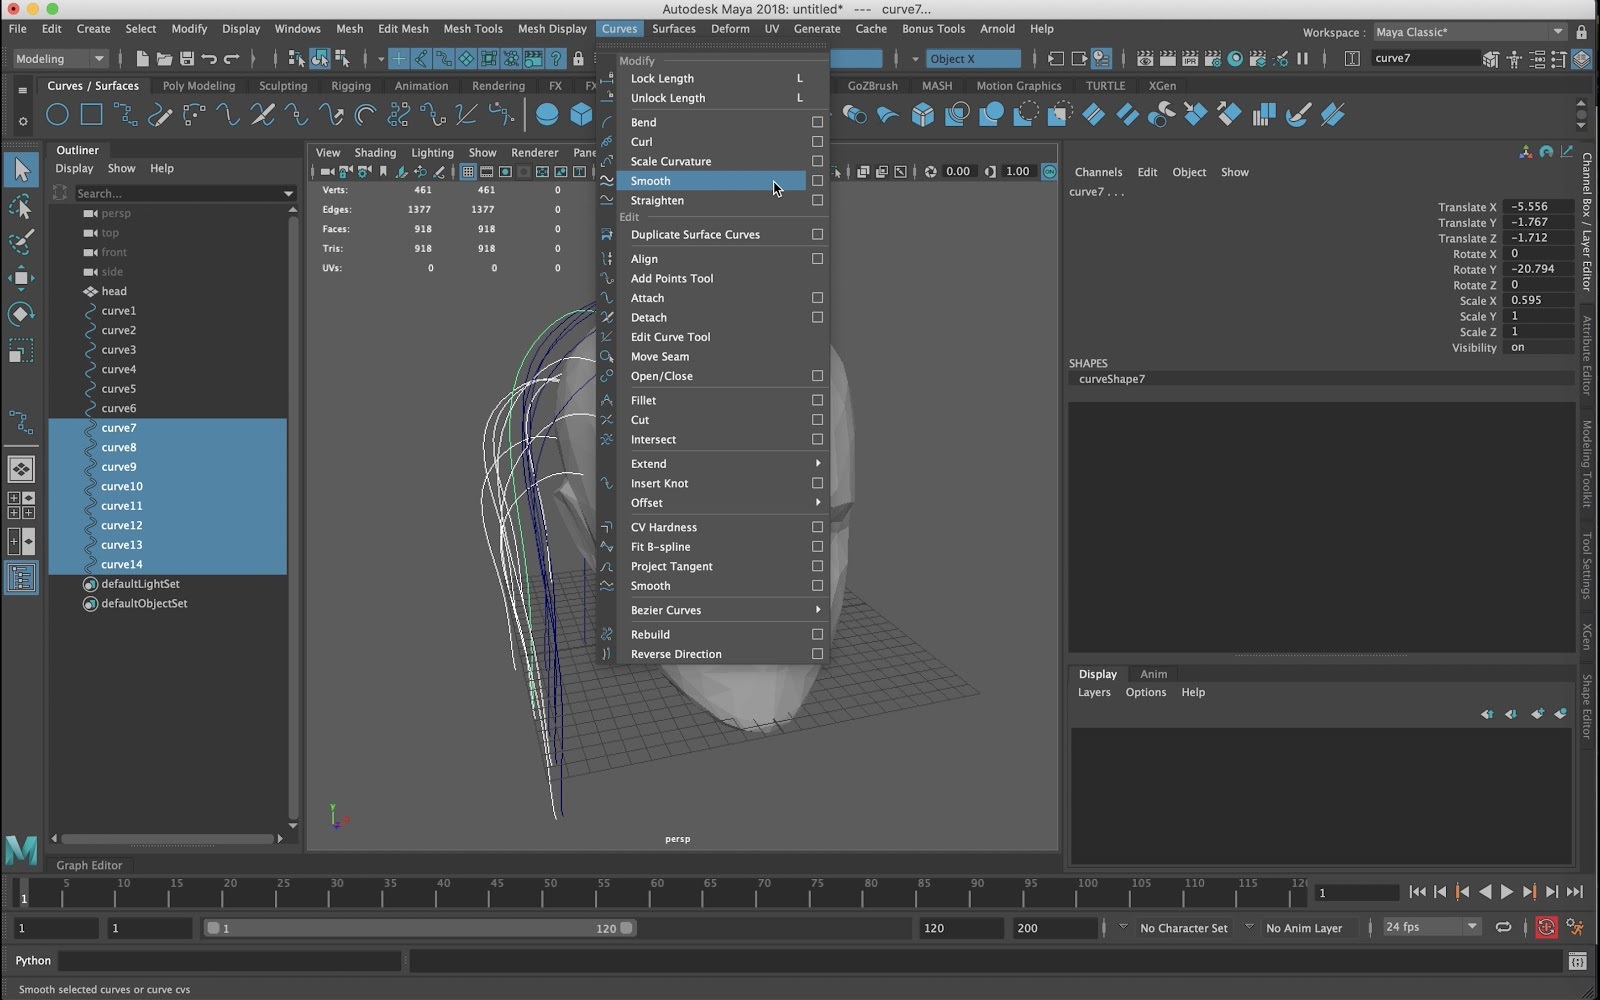Click the undo arrow icon
This screenshot has width=1600, height=1000.
click(209, 59)
